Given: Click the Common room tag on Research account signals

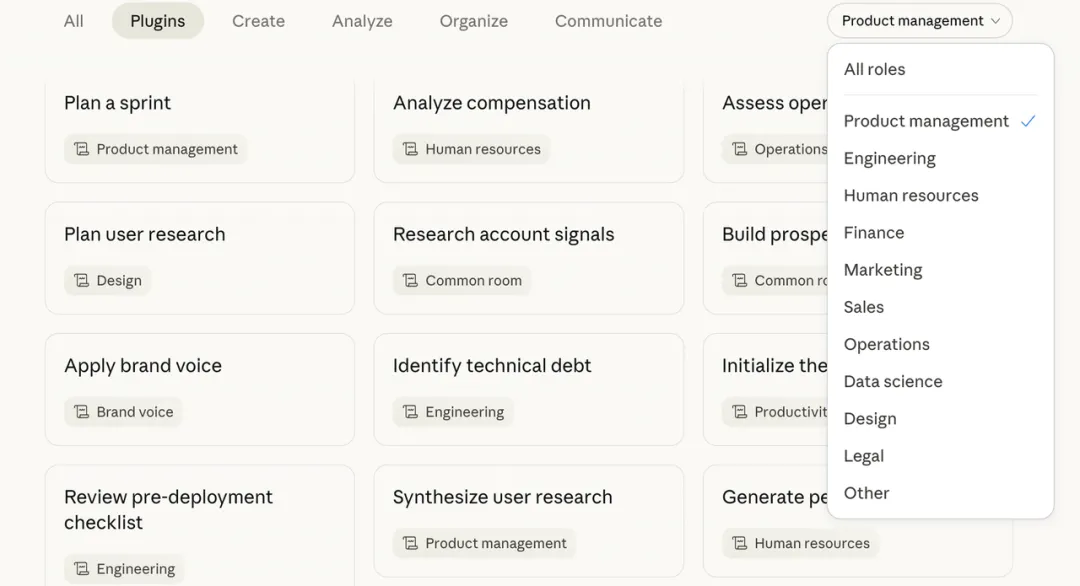Looking at the screenshot, I should (x=462, y=281).
